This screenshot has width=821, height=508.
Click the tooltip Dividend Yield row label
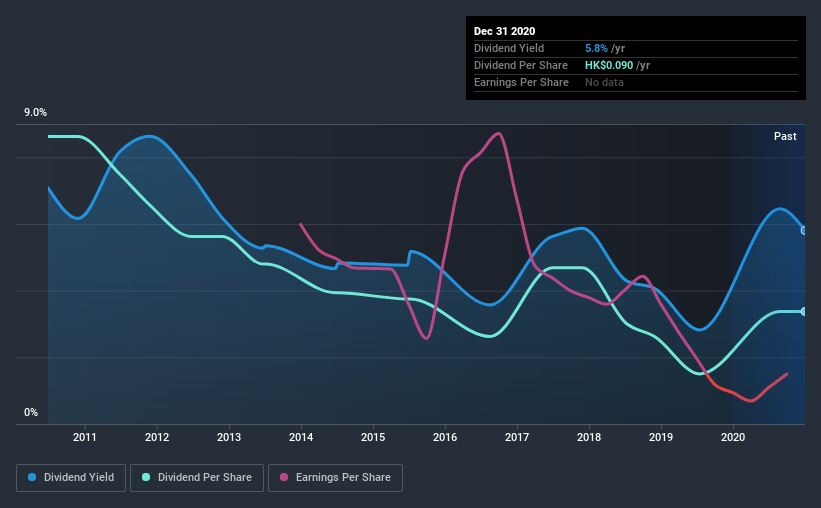coord(509,48)
